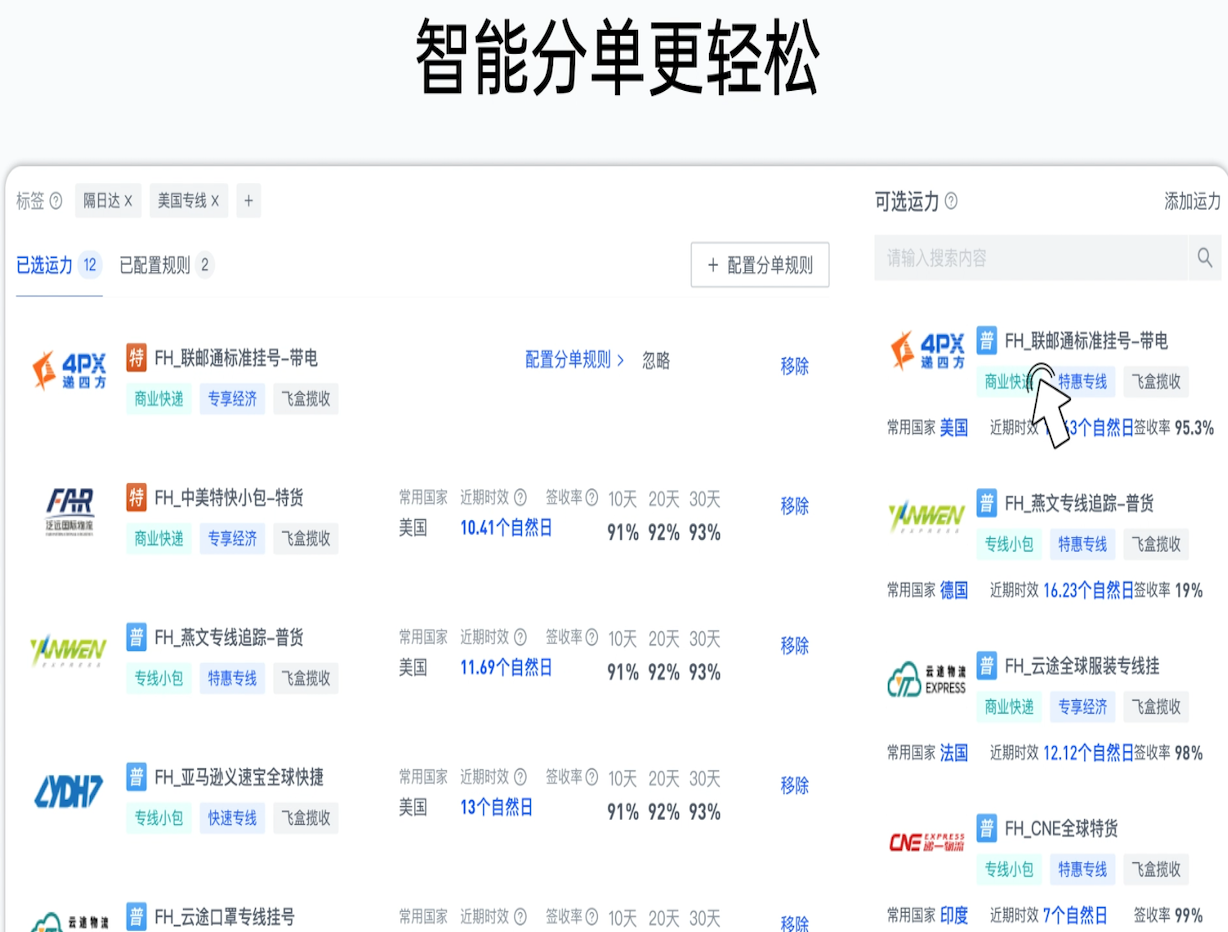The image size is (1228, 932).
Task: Click 忽略 in FH_联邮通标准挂号 row
Action: (x=656, y=361)
